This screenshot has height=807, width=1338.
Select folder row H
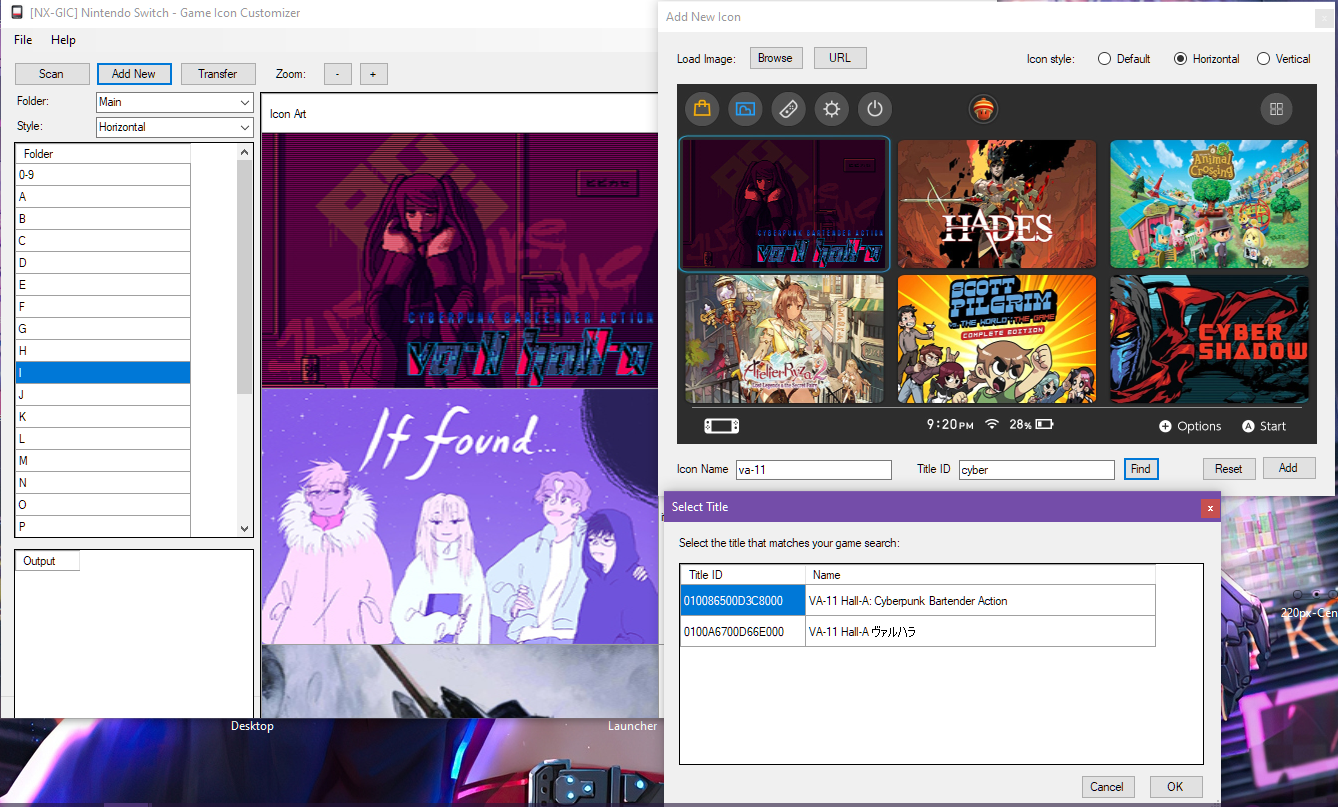[x=103, y=351]
